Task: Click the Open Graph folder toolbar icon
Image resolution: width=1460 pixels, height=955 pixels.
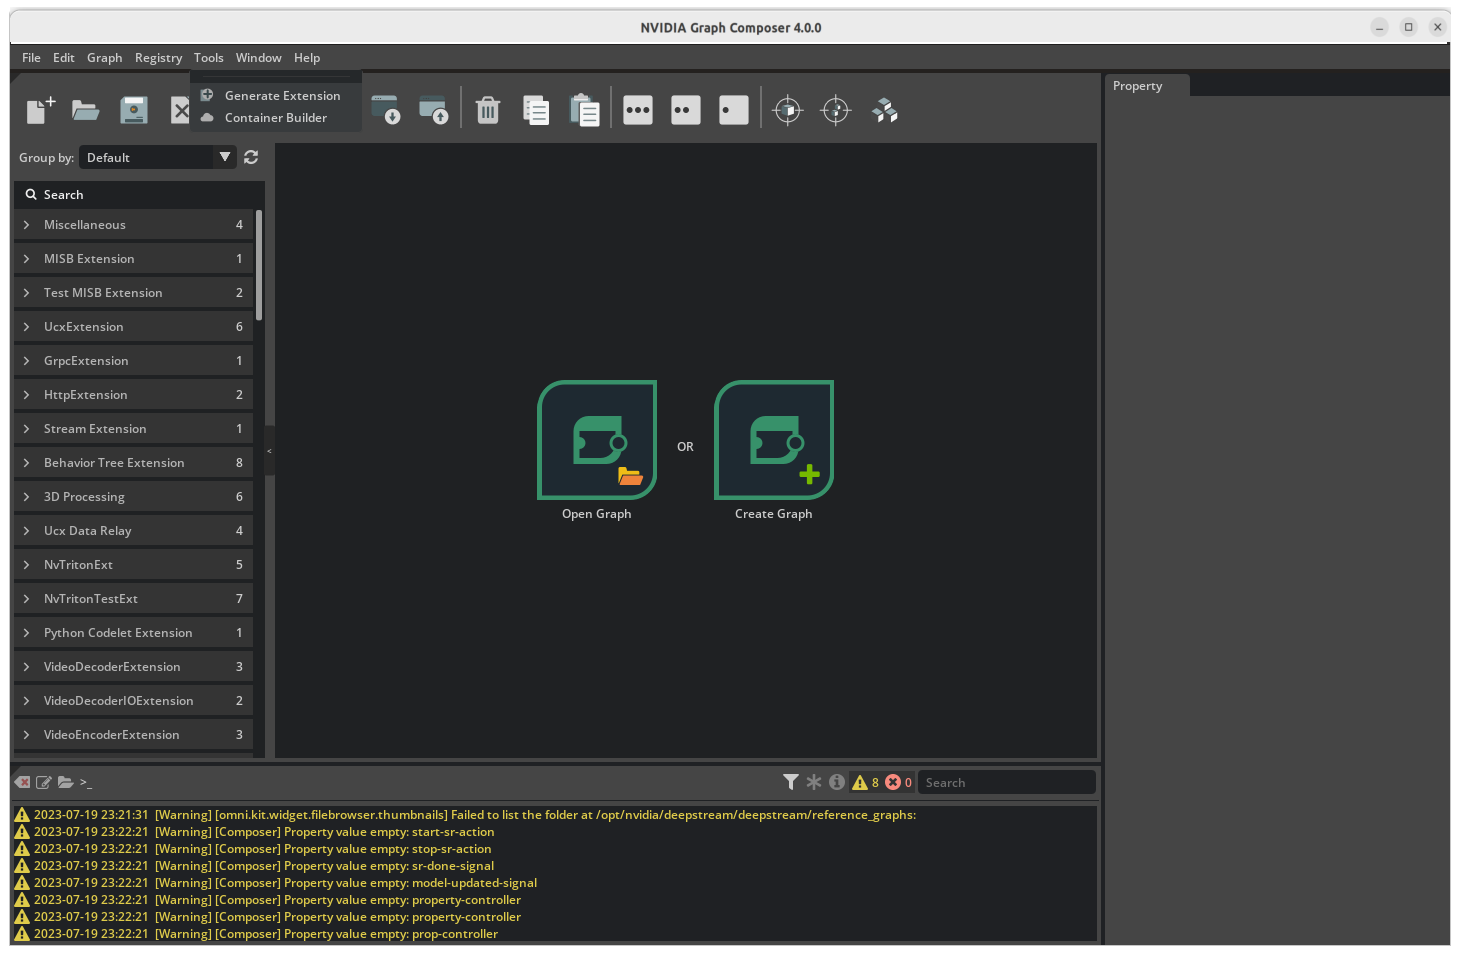Action: point(86,110)
